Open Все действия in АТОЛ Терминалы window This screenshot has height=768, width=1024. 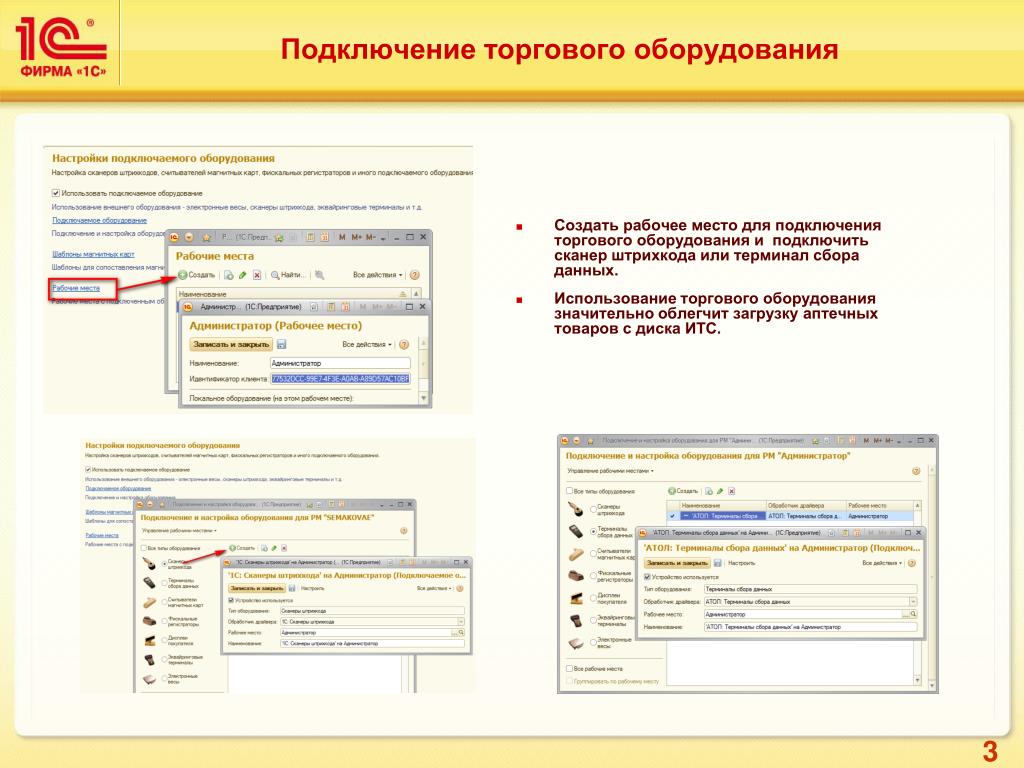[x=882, y=563]
